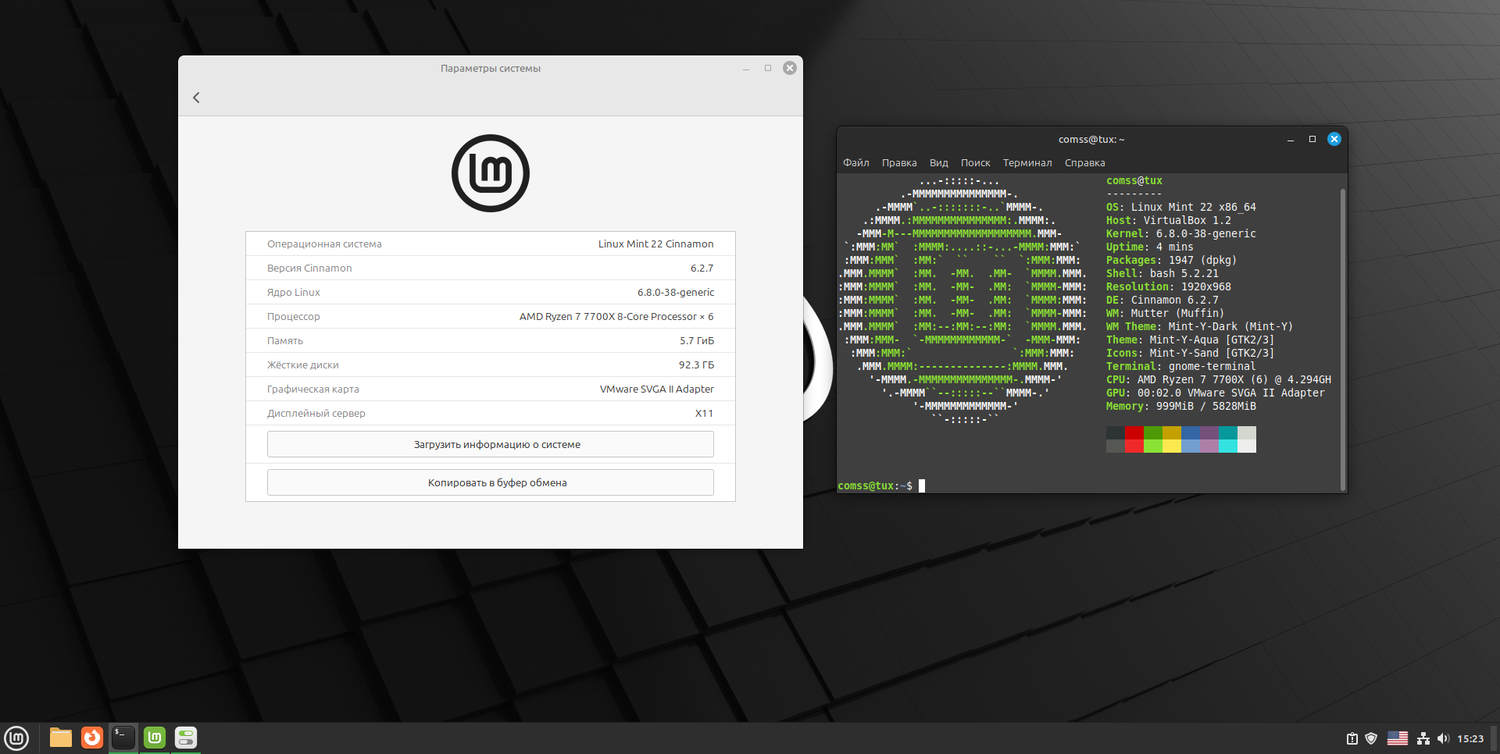The image size is (1500, 754).
Task: Click the Icons: Mint-Y-Sand line in terminal
Action: pos(1190,353)
